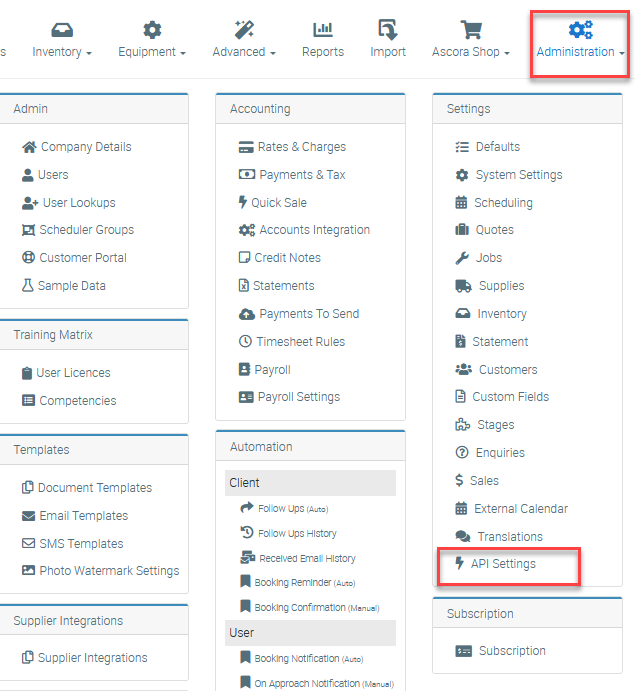Image resolution: width=635 pixels, height=691 pixels.
Task: Click the Enquiries question mark icon
Action: coord(462,453)
